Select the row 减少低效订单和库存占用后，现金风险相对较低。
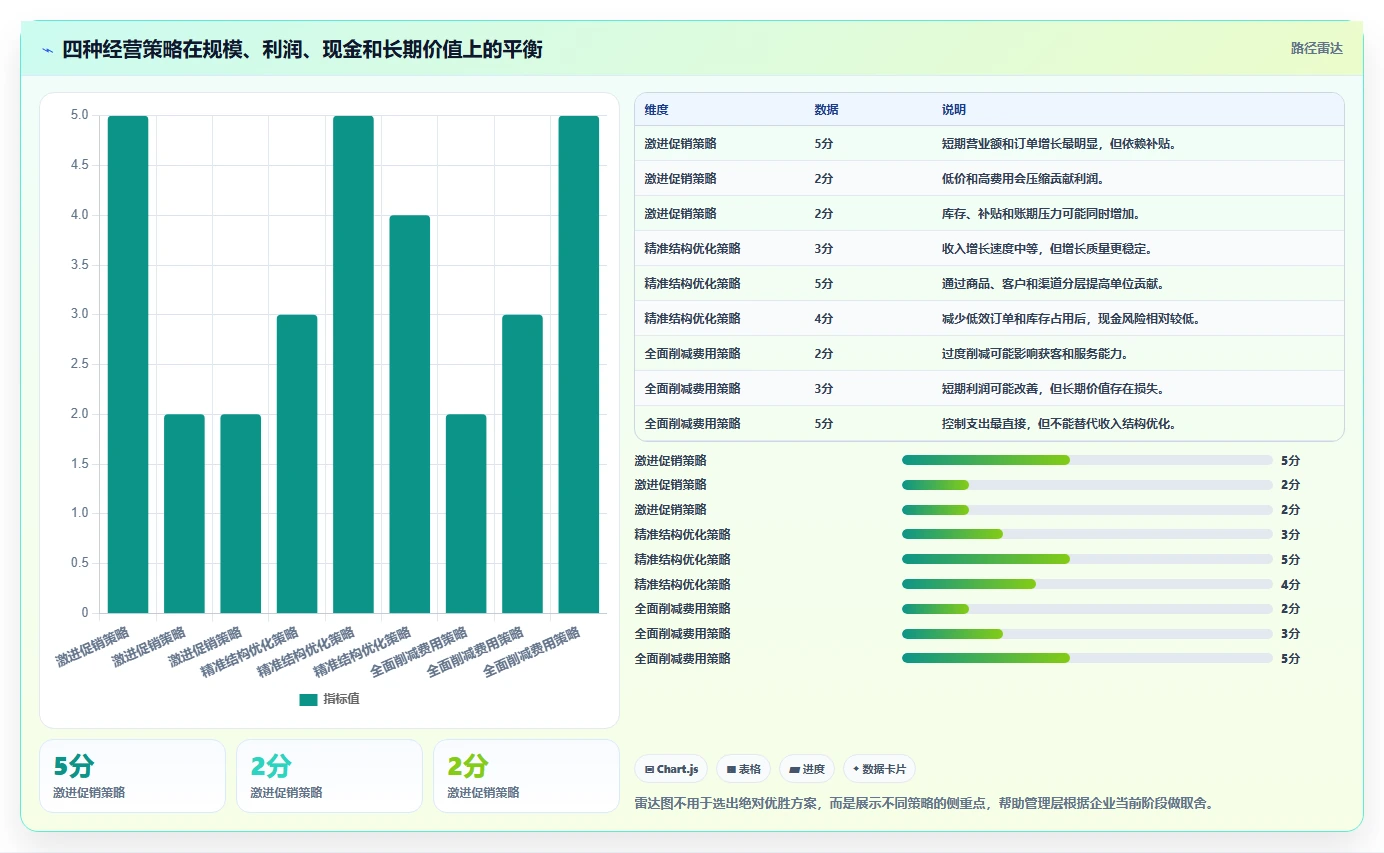The image size is (1384, 853). click(989, 318)
